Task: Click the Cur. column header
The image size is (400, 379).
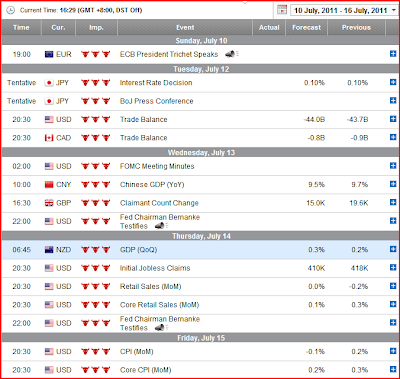Action: pos(58,28)
